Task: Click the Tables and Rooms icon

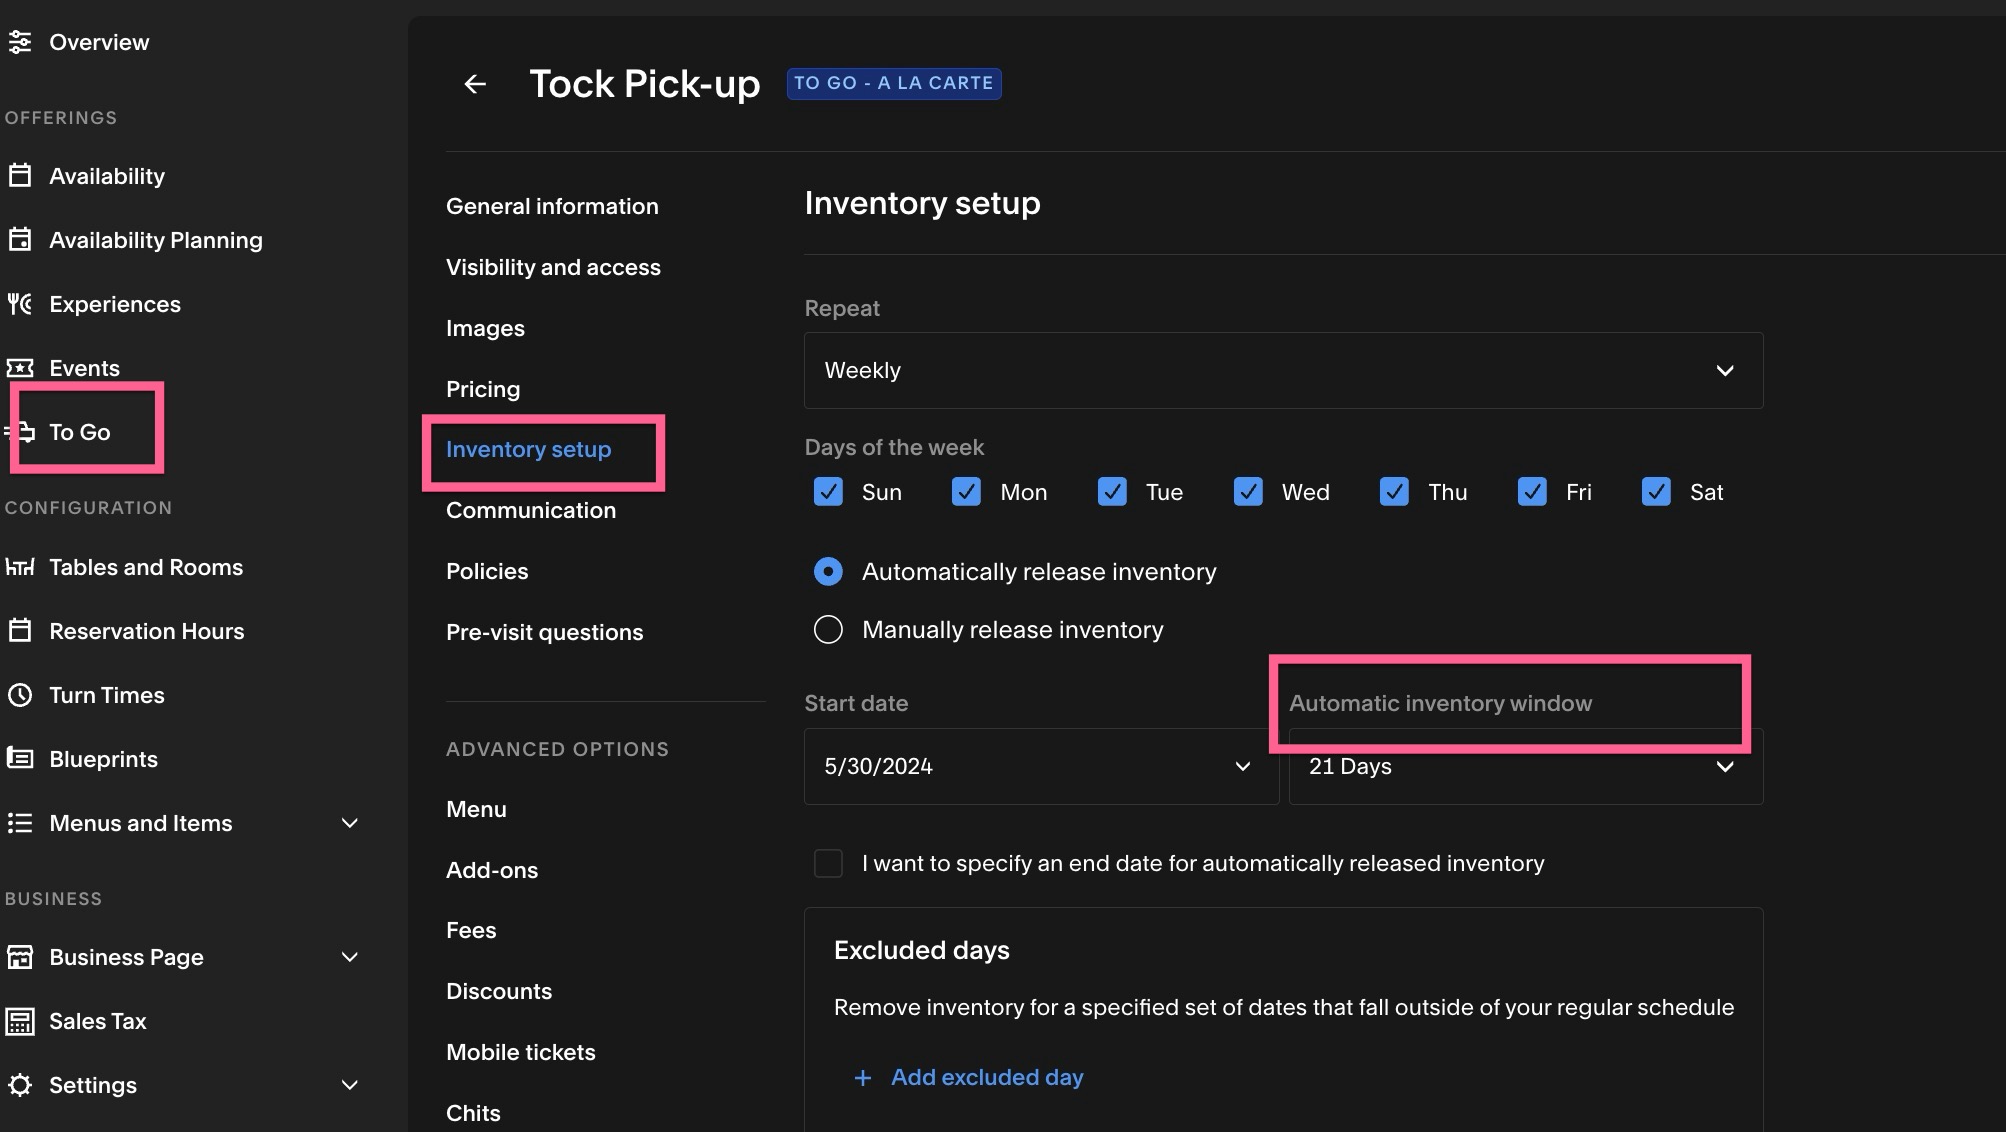Action: [x=20, y=567]
